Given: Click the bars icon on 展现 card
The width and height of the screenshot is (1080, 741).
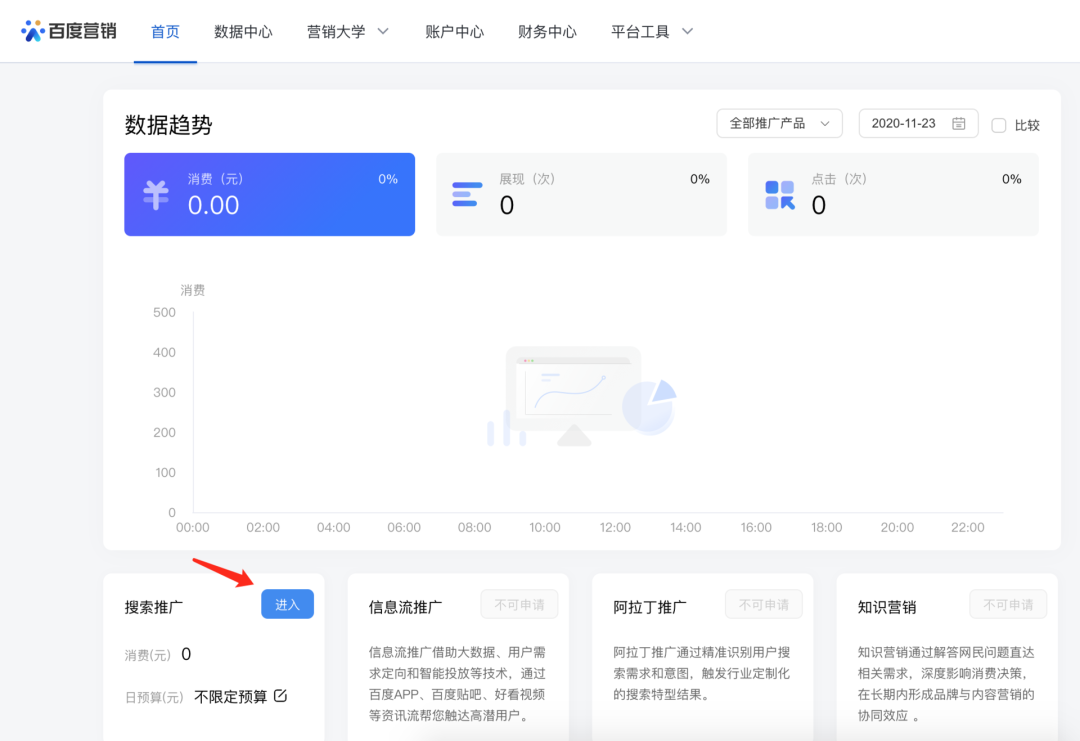Looking at the screenshot, I should pos(467,194).
